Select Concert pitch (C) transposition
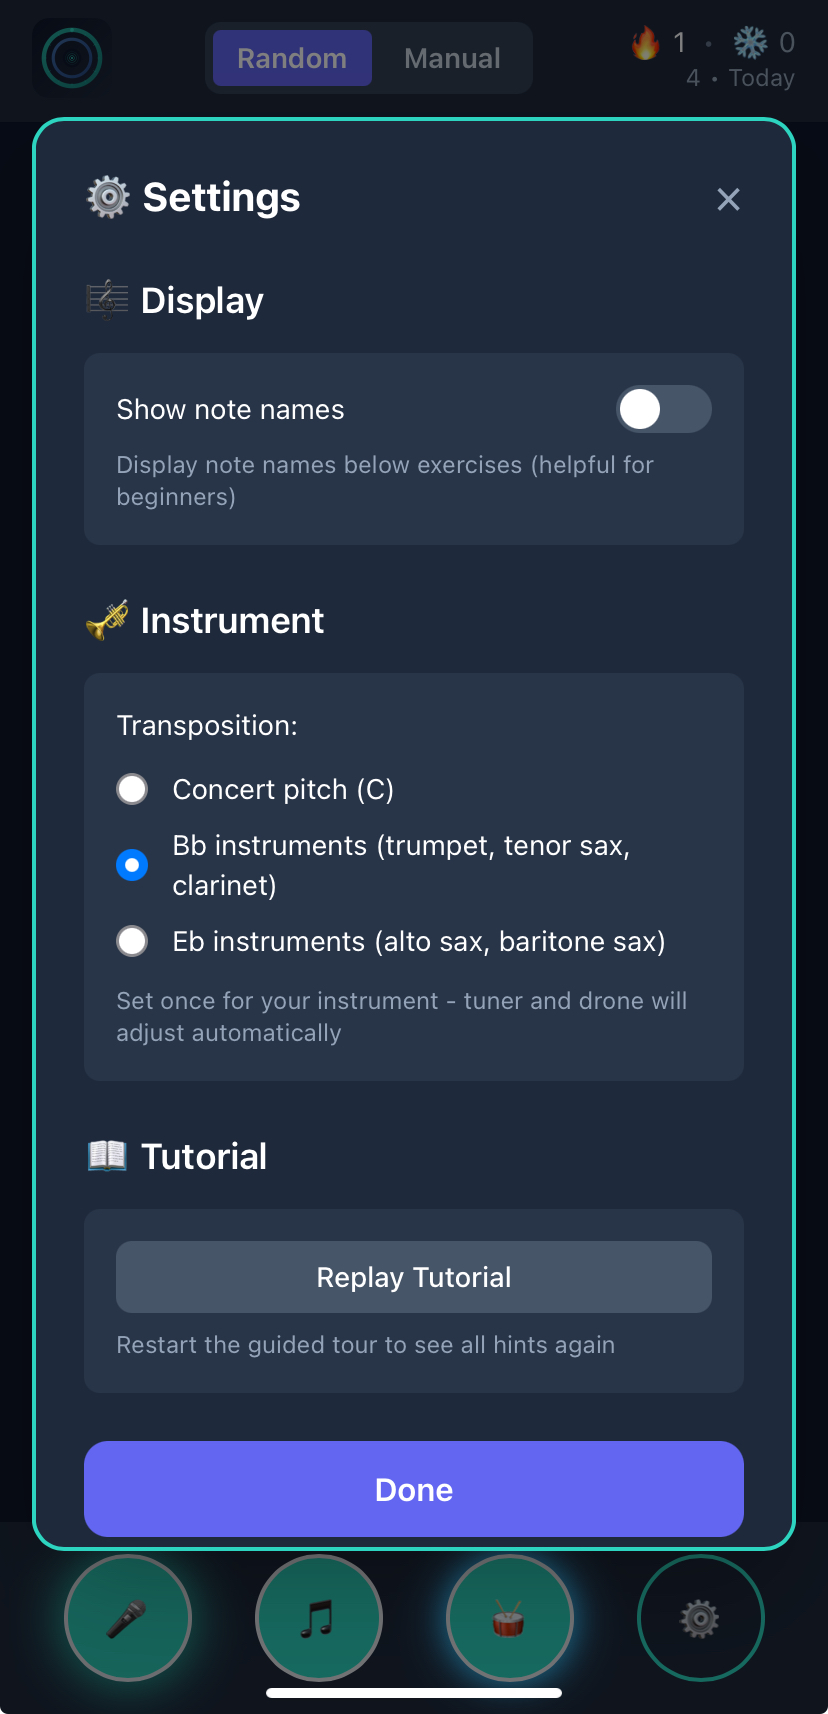This screenshot has width=828, height=1714. point(132,789)
